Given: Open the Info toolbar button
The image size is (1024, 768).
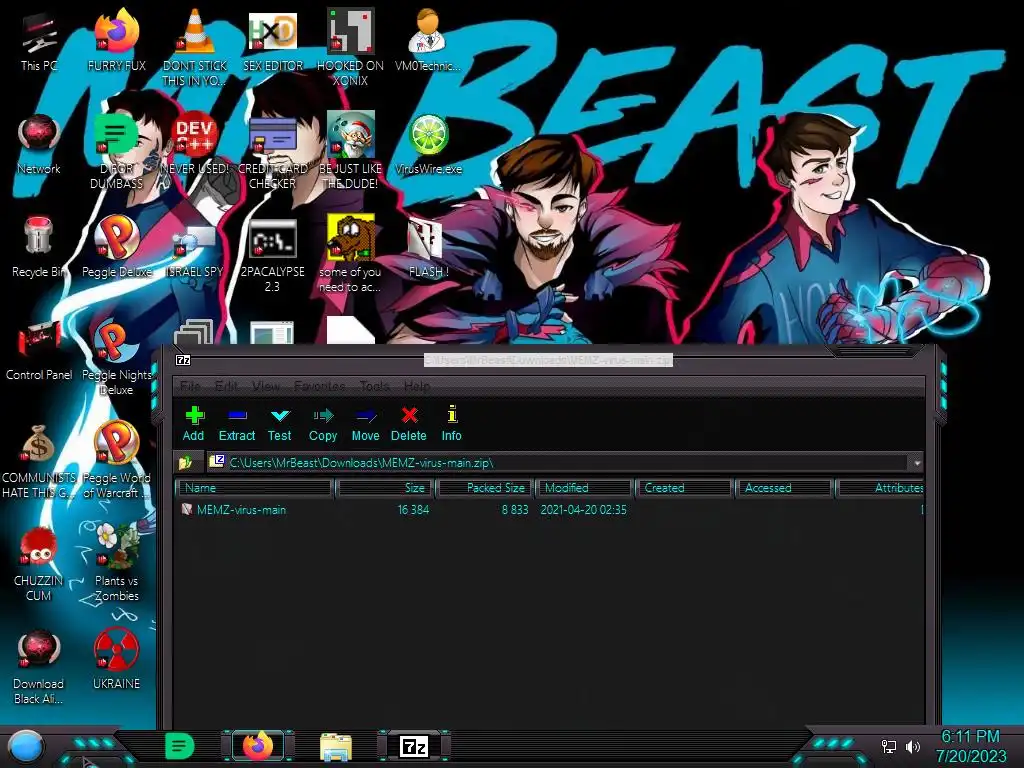Looking at the screenshot, I should coord(451,423).
